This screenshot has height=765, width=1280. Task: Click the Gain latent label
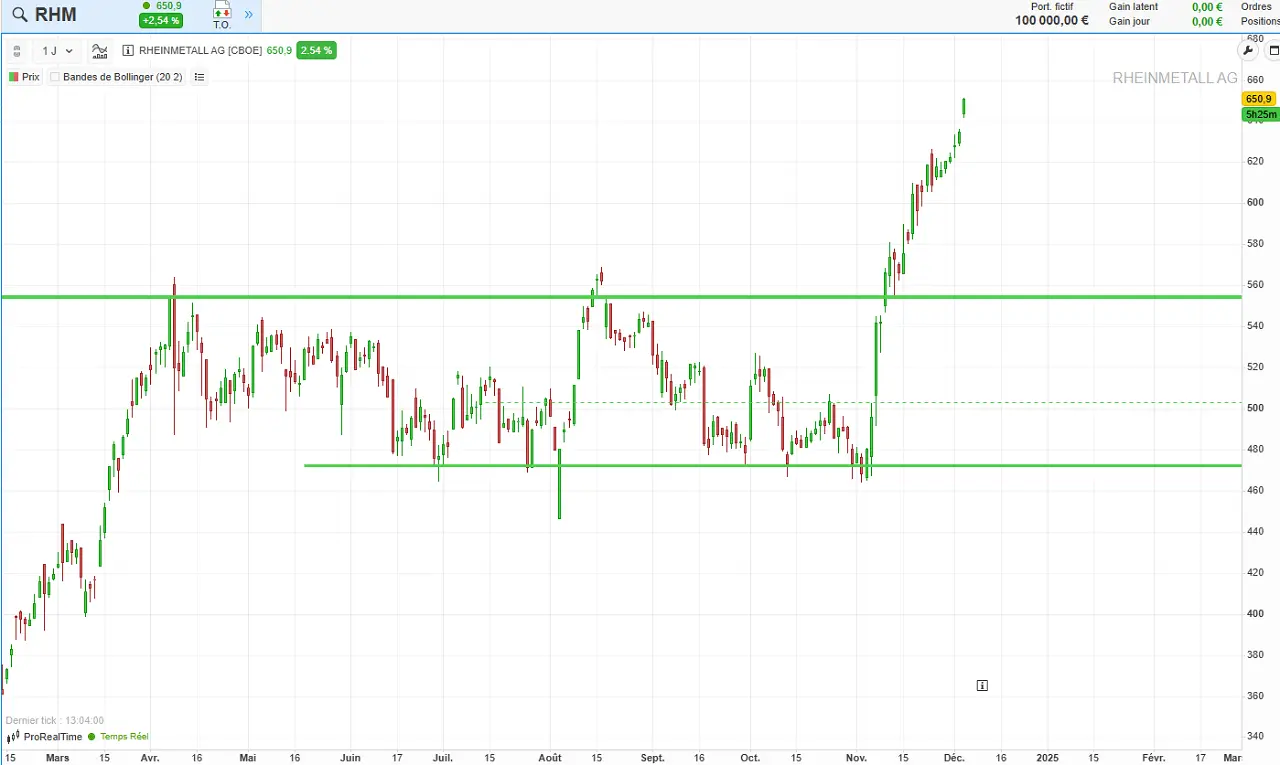click(1133, 6)
